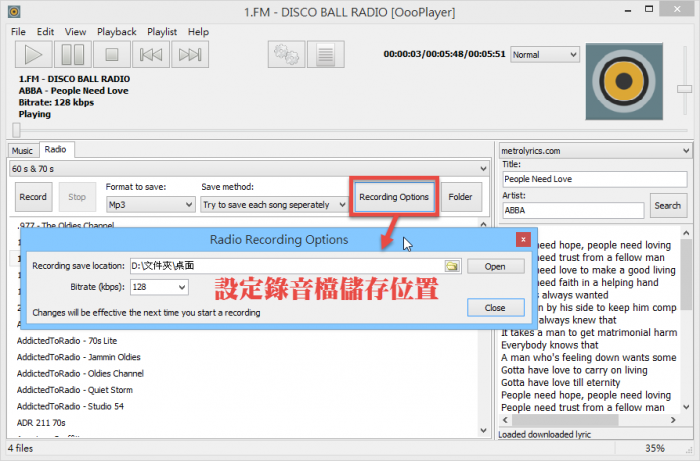Screen dimensions: 700x461
Task: Skip to previous track
Action: pyautogui.click(x=151, y=54)
